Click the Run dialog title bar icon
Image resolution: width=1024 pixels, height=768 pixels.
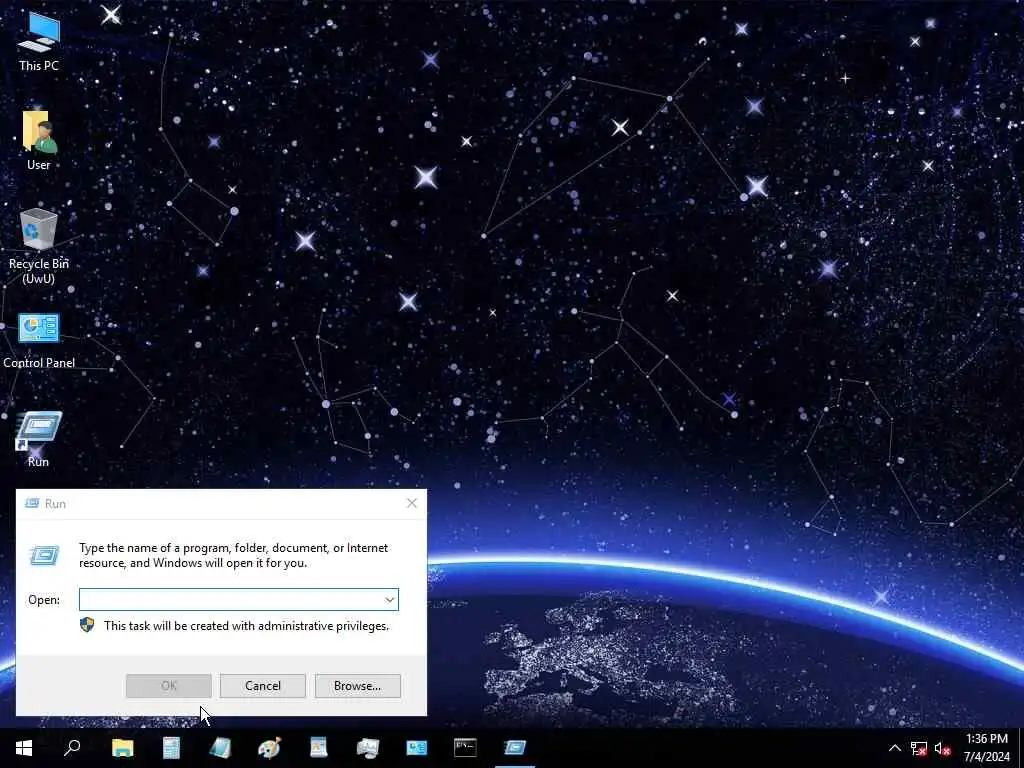coord(31,503)
